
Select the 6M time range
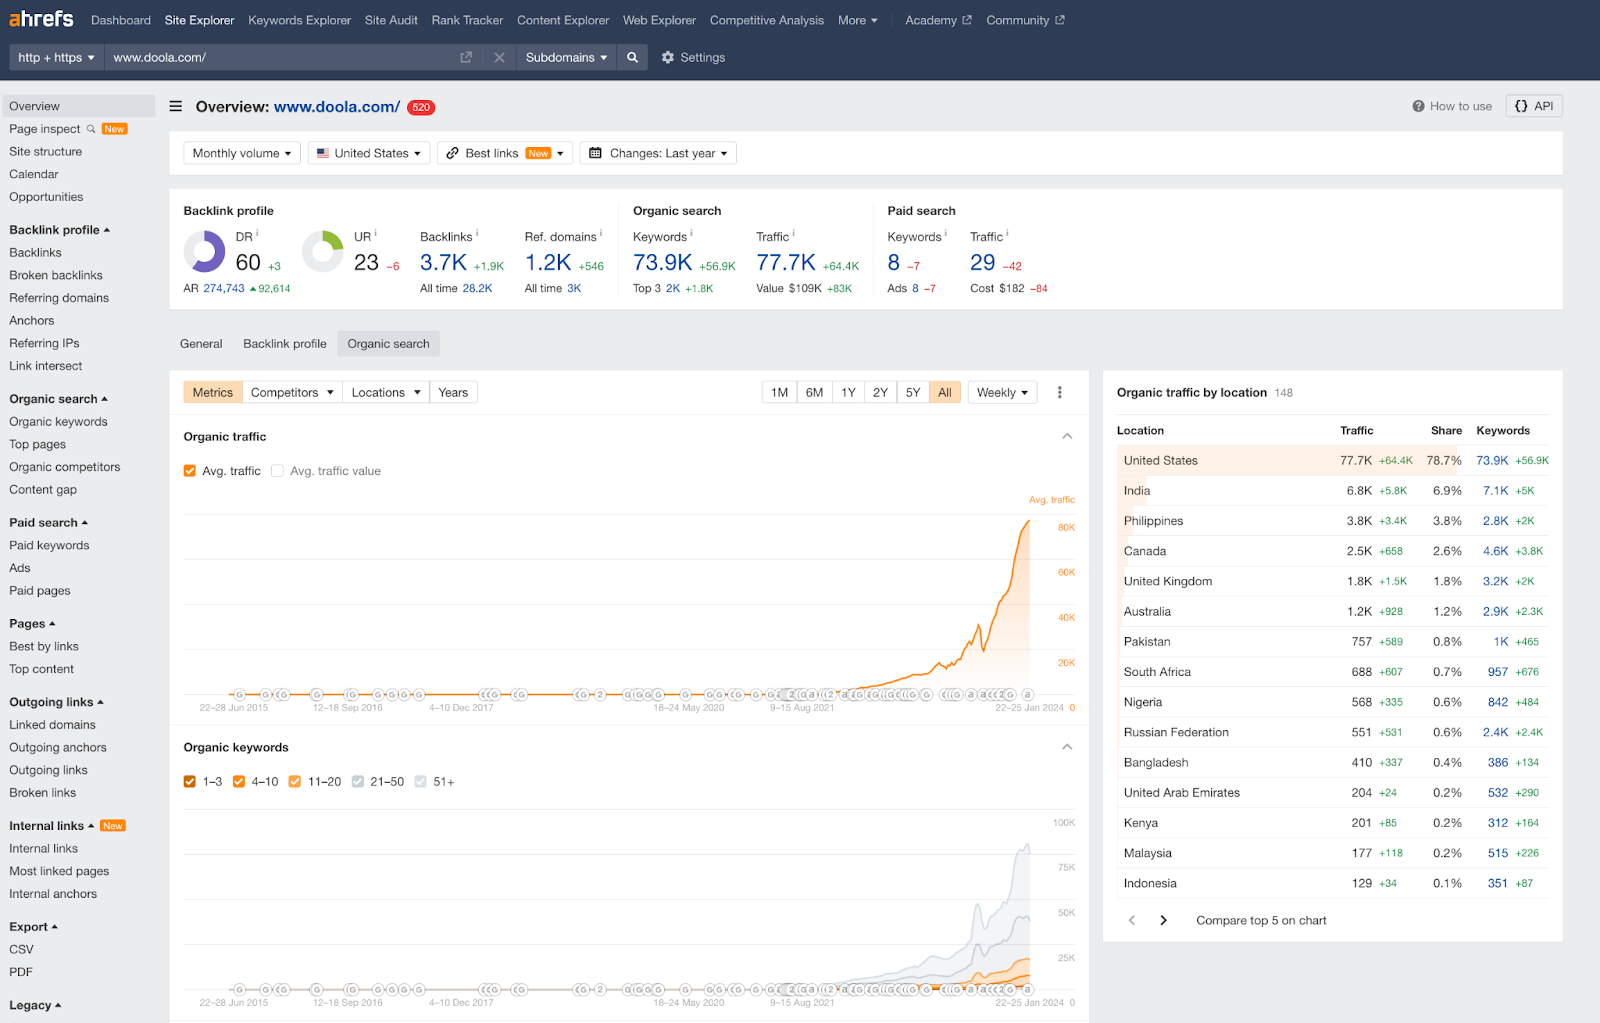[815, 392]
